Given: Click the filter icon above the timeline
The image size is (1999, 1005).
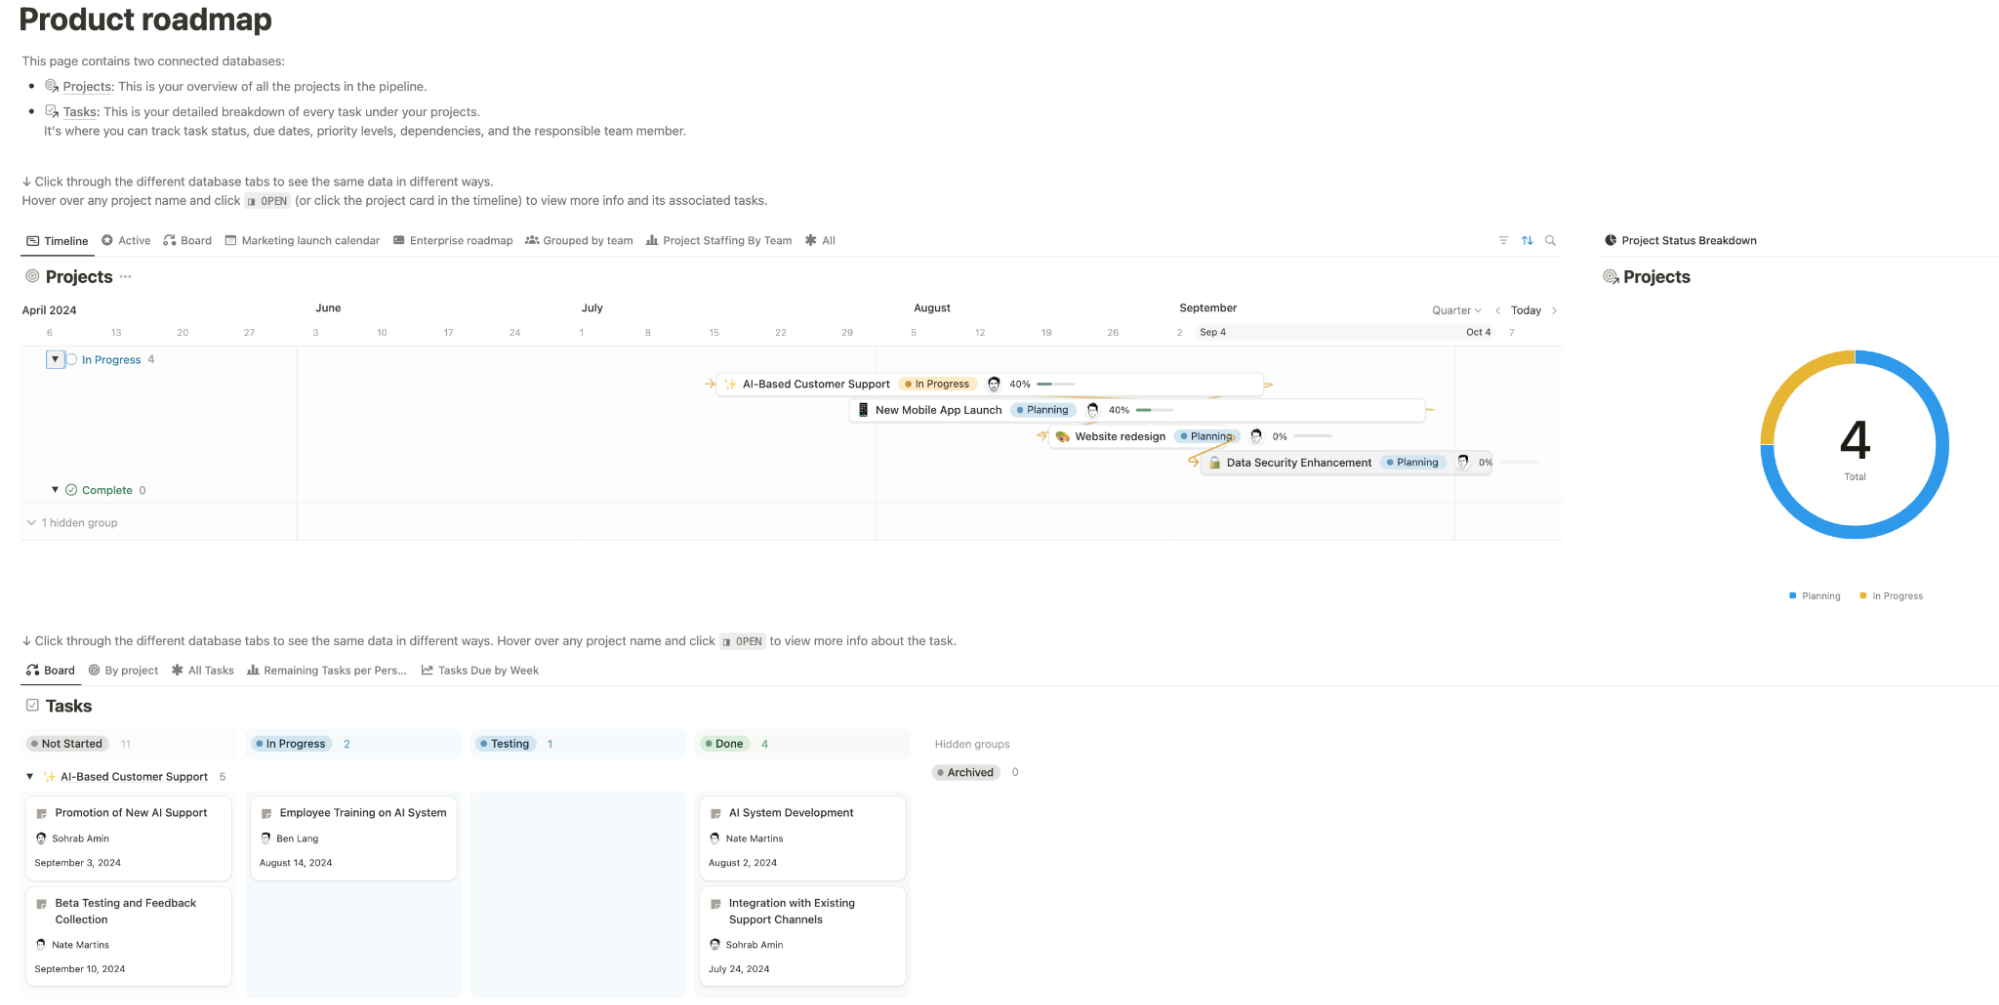Looking at the screenshot, I should click(x=1503, y=241).
